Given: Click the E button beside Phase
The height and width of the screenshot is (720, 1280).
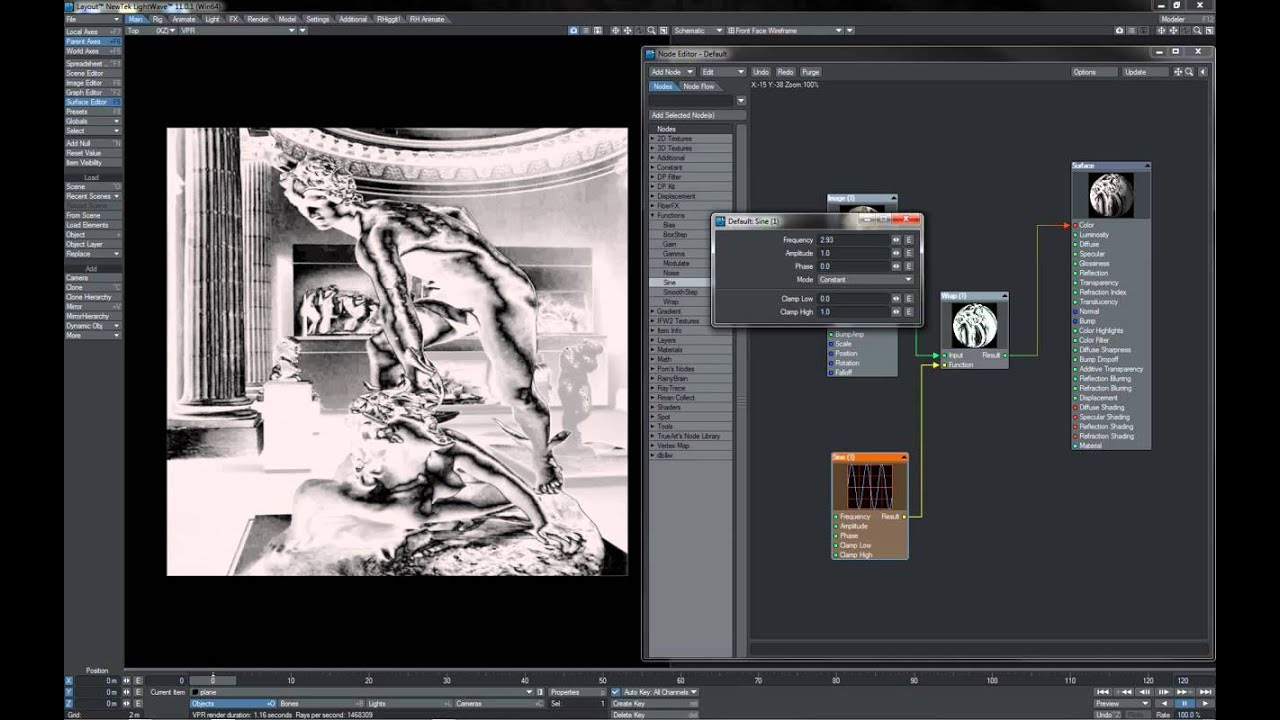Looking at the screenshot, I should point(909,266).
